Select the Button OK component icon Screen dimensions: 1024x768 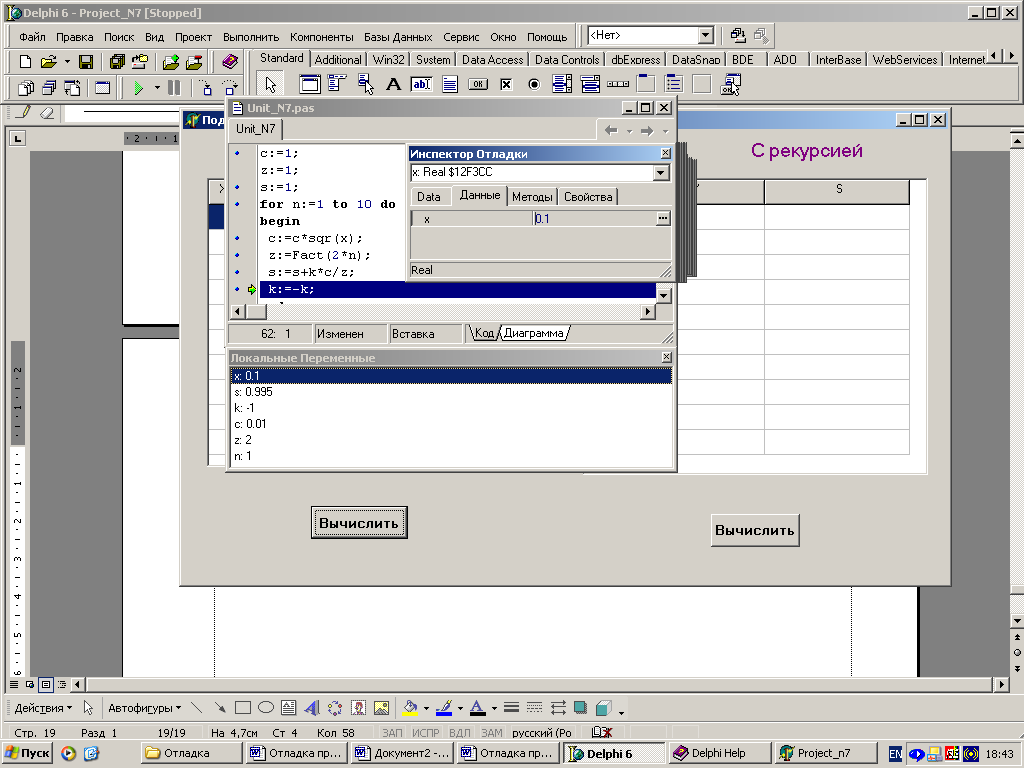tap(478, 84)
